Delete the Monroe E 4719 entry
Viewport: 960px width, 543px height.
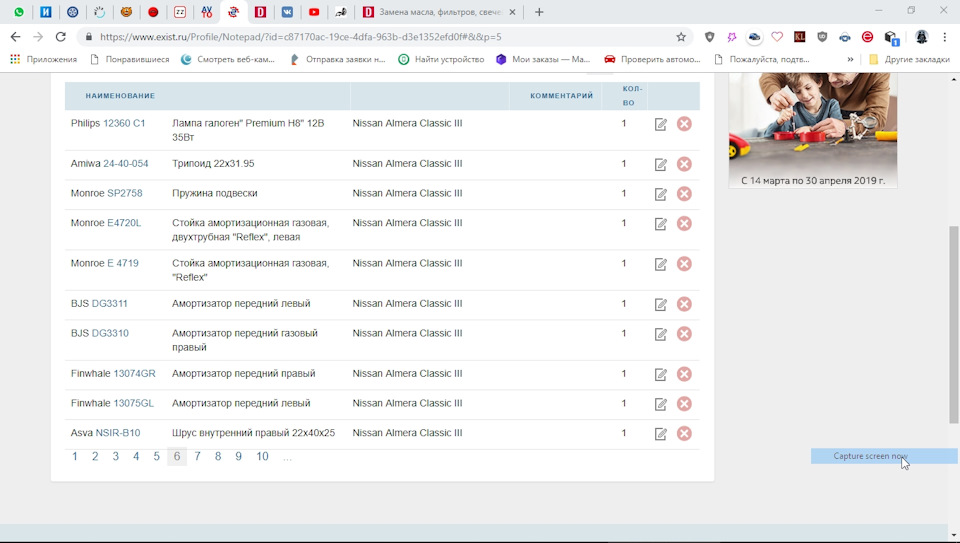(684, 264)
